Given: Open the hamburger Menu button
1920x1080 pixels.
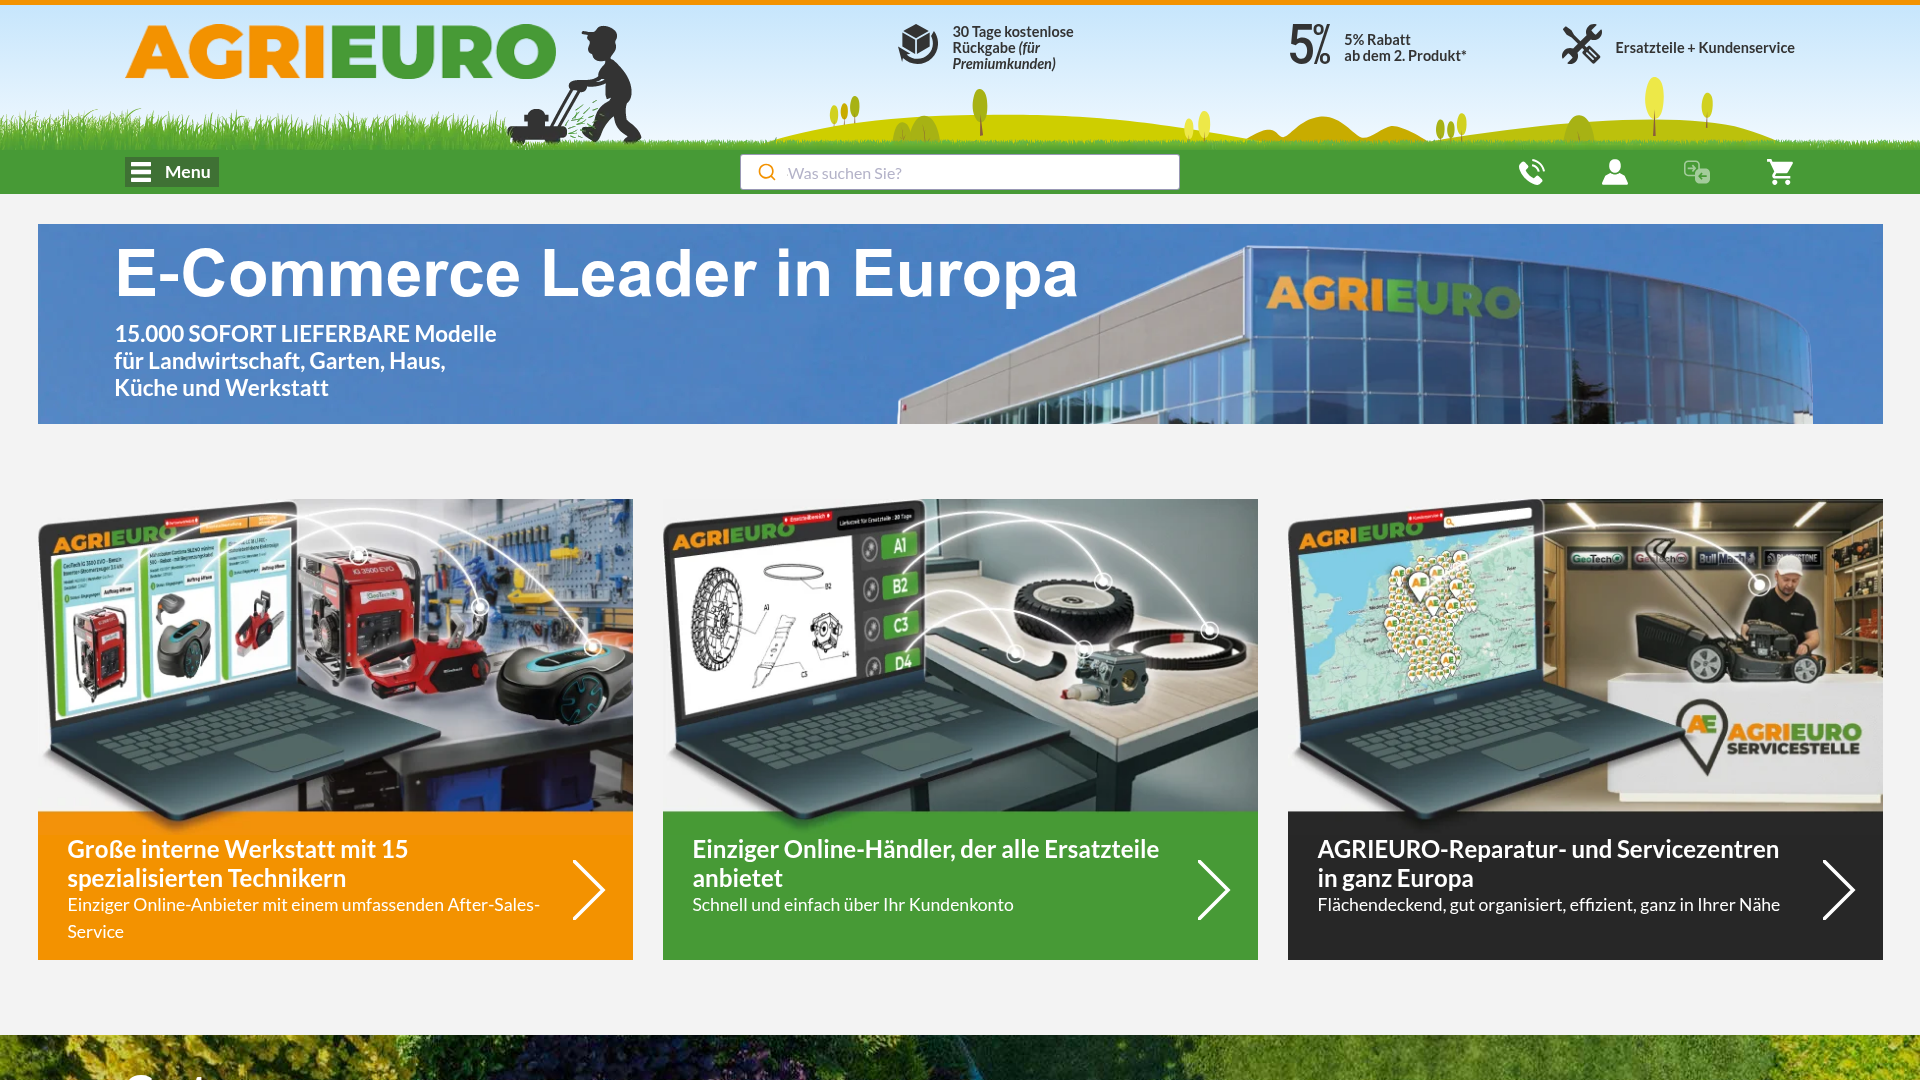Looking at the screenshot, I should [172, 172].
